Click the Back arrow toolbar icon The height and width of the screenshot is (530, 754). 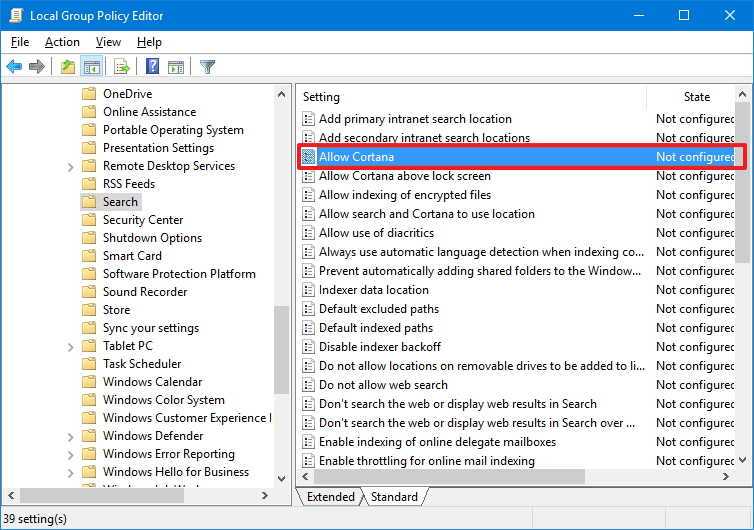tap(14, 67)
